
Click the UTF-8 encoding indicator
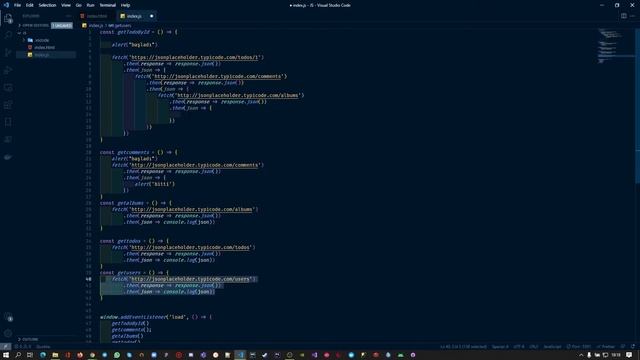click(518, 347)
